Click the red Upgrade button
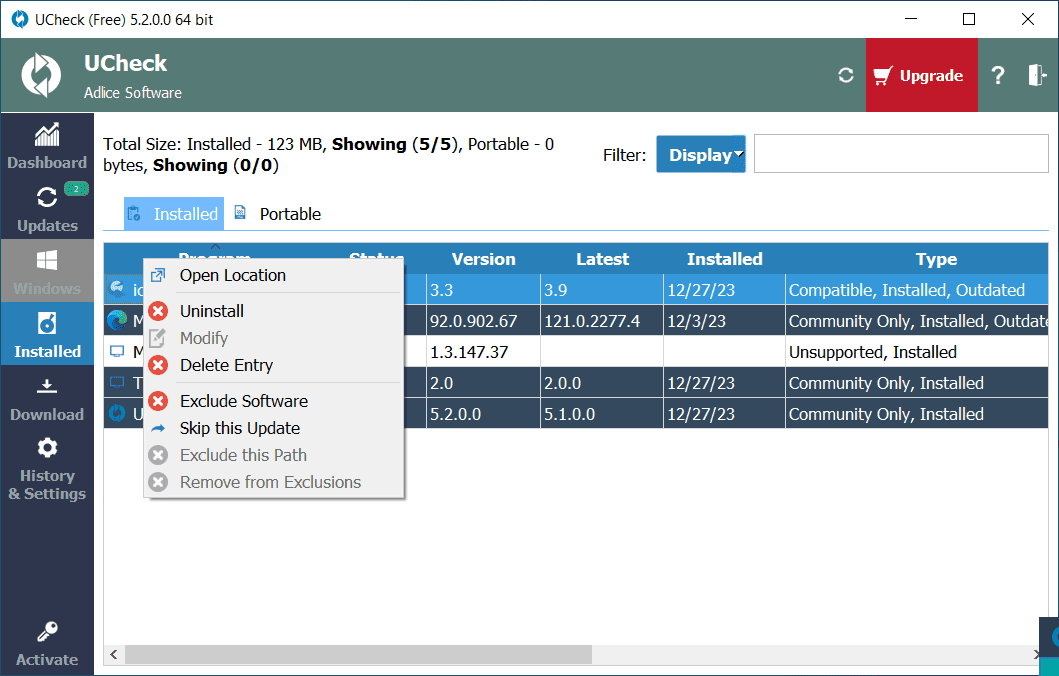Screen dimensions: 1059x676 921,75
